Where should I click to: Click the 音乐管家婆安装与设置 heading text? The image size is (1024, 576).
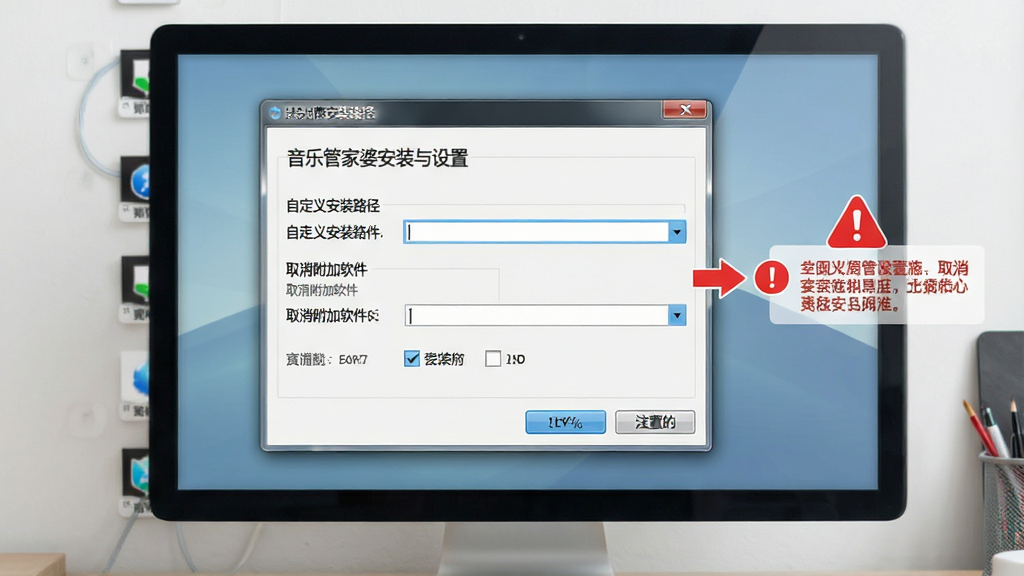(377, 158)
